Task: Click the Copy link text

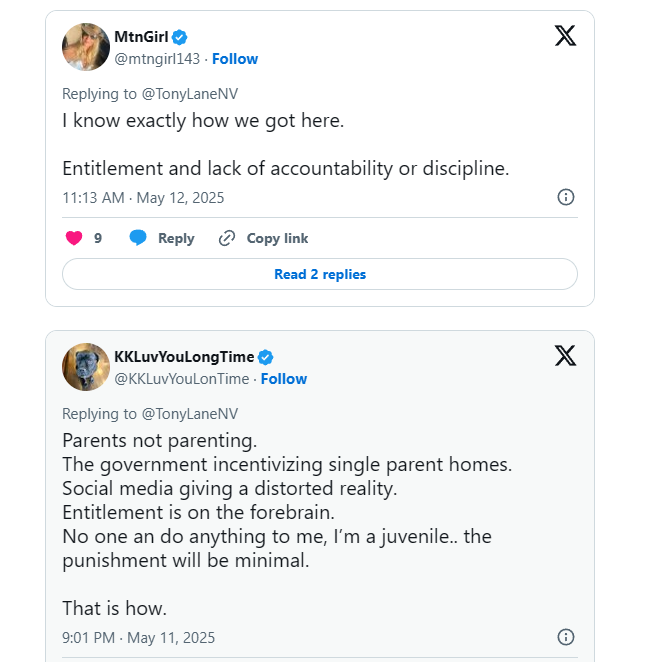Action: [277, 238]
